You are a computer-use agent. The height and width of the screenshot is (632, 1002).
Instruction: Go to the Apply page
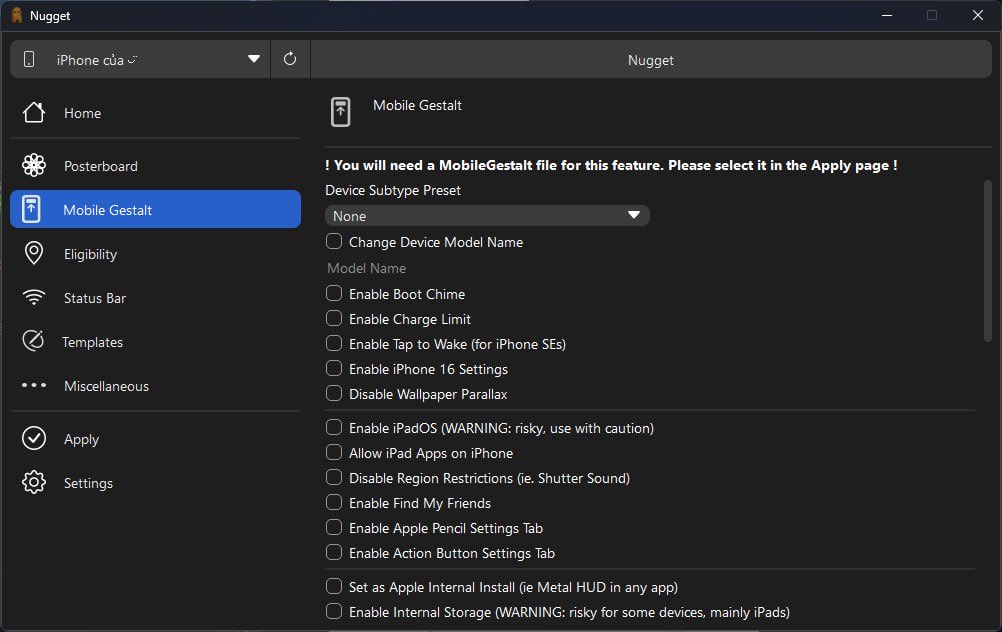[155, 440]
